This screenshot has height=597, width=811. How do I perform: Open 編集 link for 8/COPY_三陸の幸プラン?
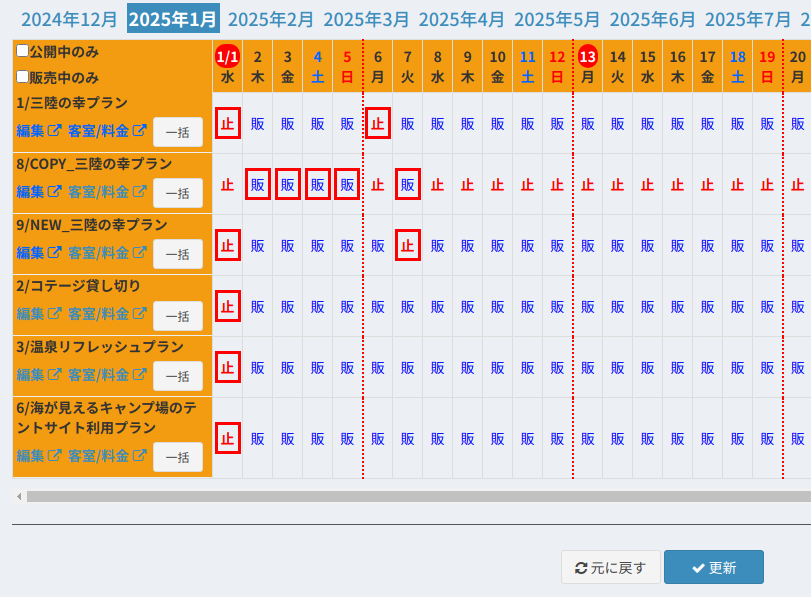[x=39, y=192]
